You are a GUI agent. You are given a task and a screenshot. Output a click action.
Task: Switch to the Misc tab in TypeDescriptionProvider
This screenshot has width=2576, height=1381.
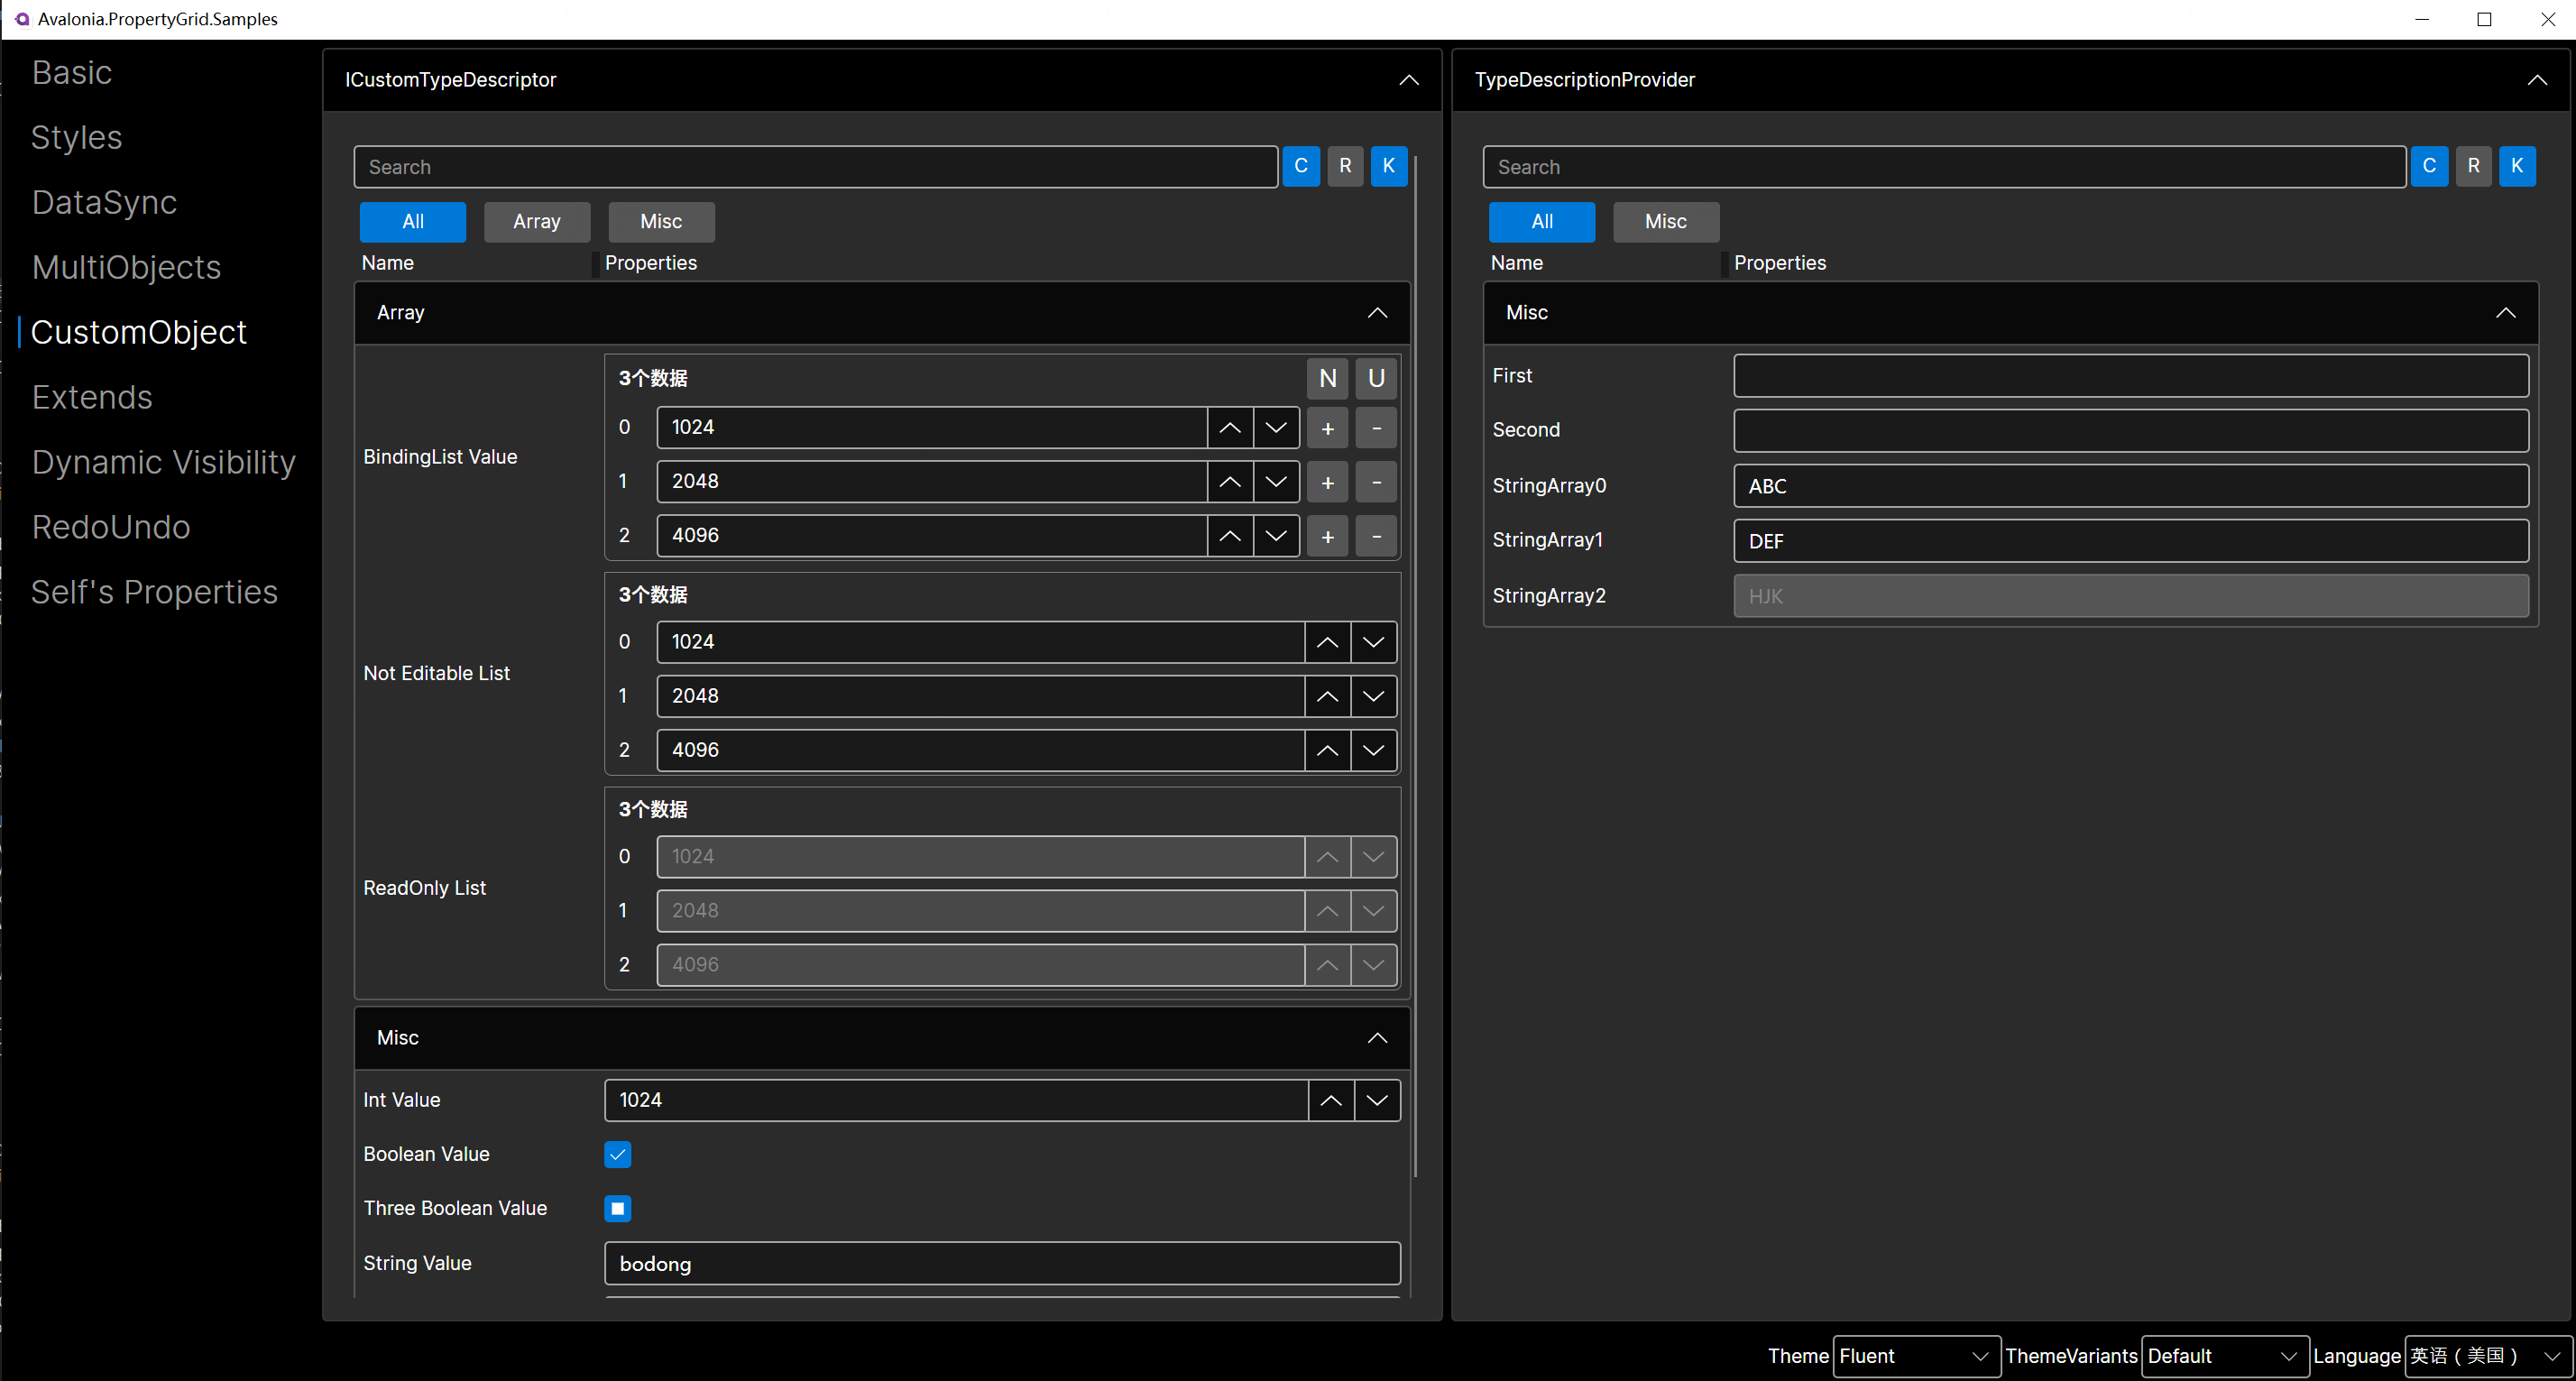tap(1663, 220)
